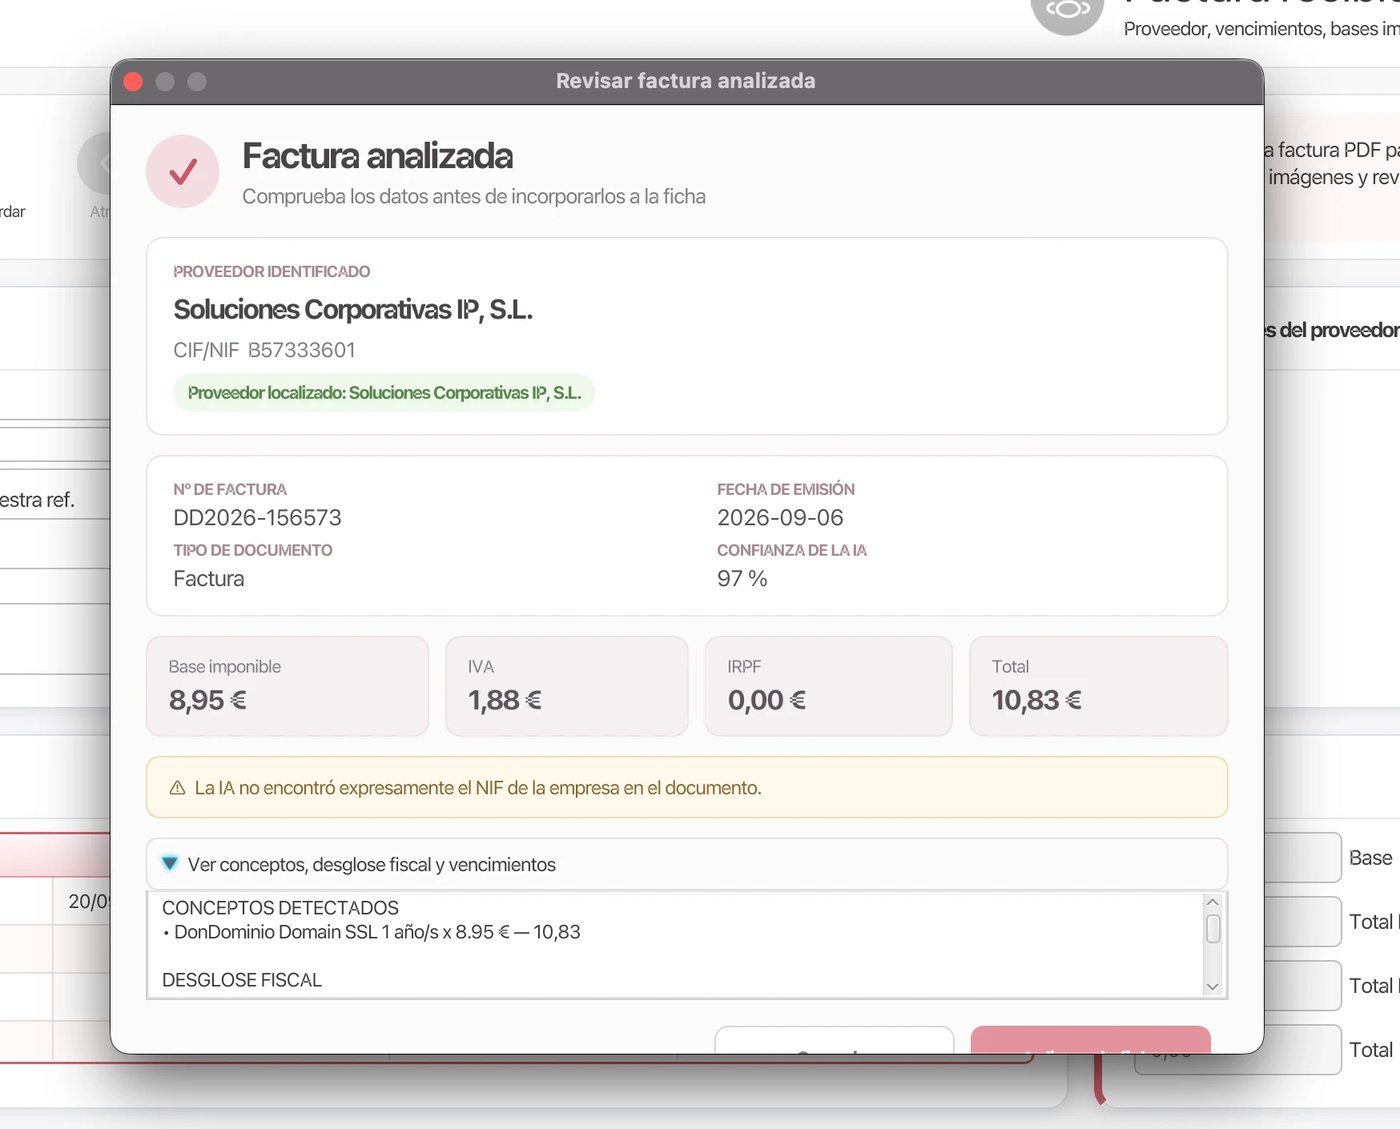Click the partially visible cancel button
Viewport: 1400px width, 1129px height.
point(834,1040)
